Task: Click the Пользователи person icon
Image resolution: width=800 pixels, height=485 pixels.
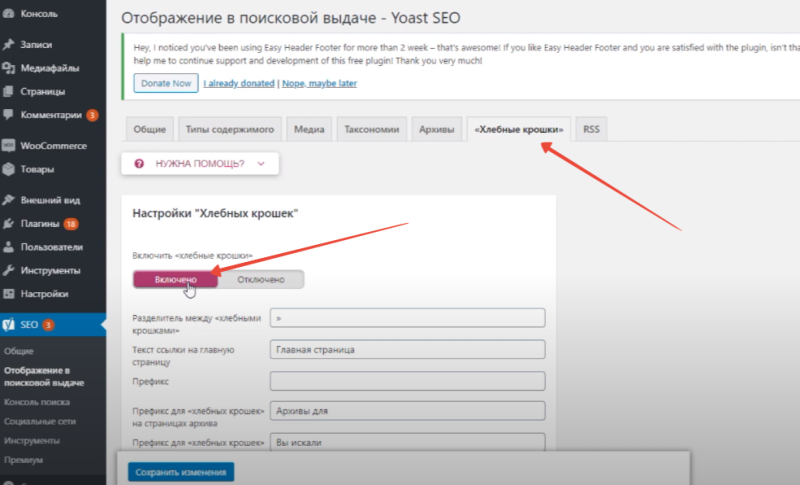Action: pos(8,247)
